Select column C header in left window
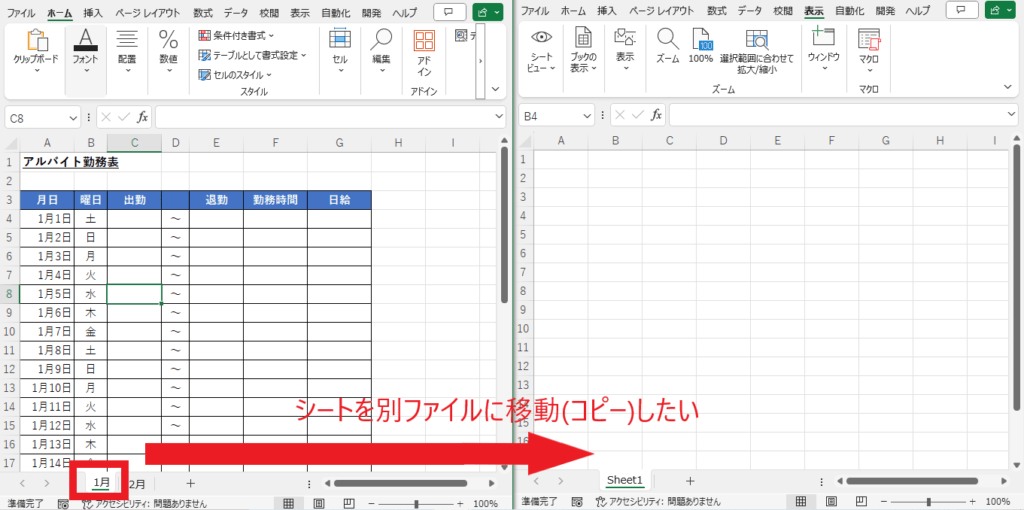The height and width of the screenshot is (510, 1024). point(134,142)
